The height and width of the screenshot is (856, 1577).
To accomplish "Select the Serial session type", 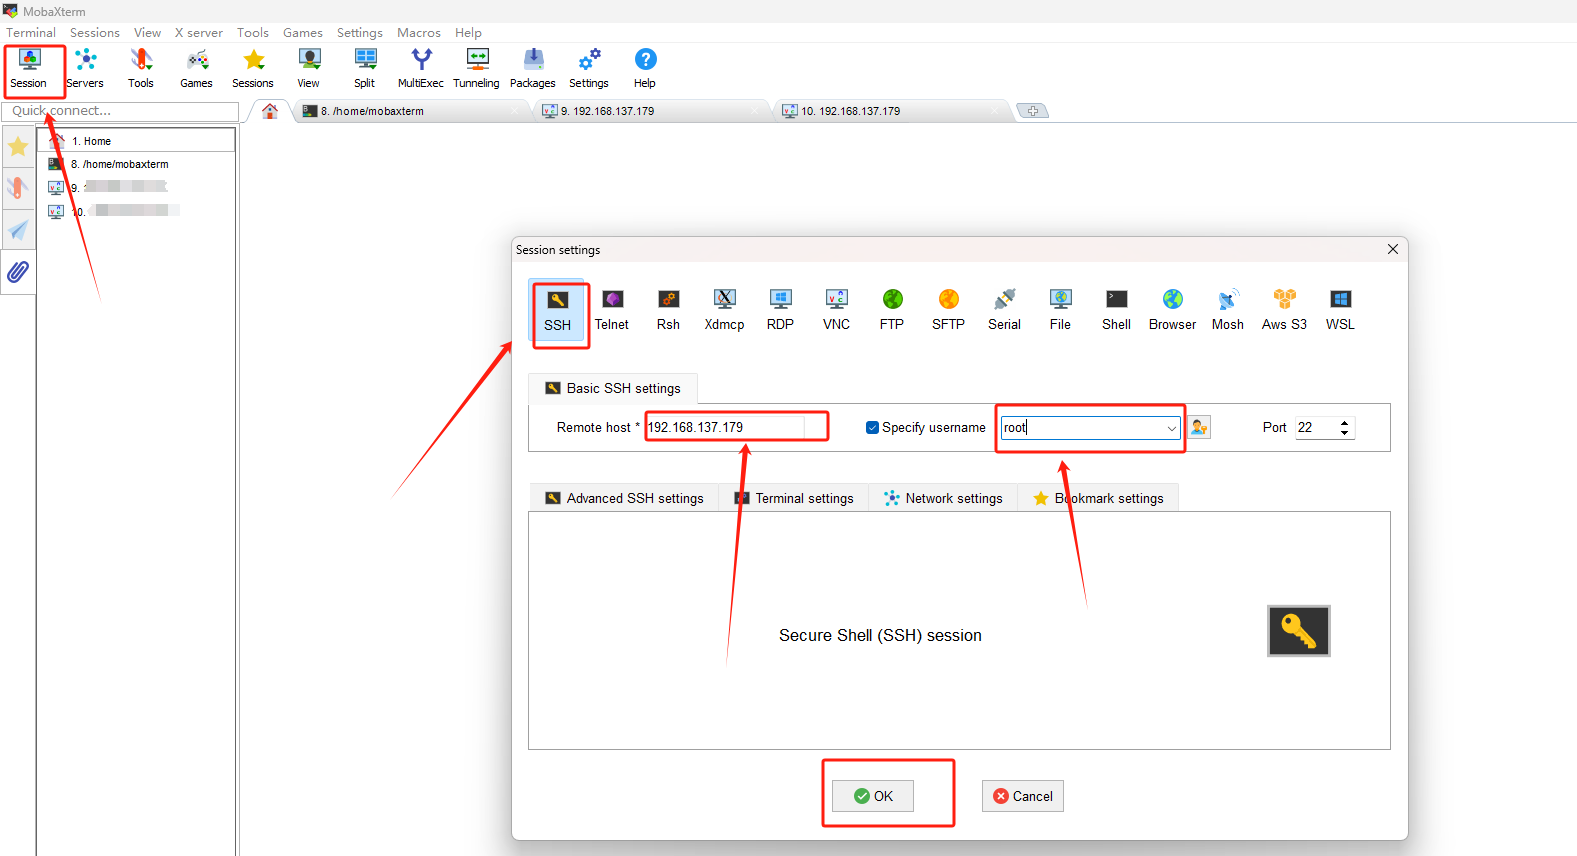I will (1004, 311).
